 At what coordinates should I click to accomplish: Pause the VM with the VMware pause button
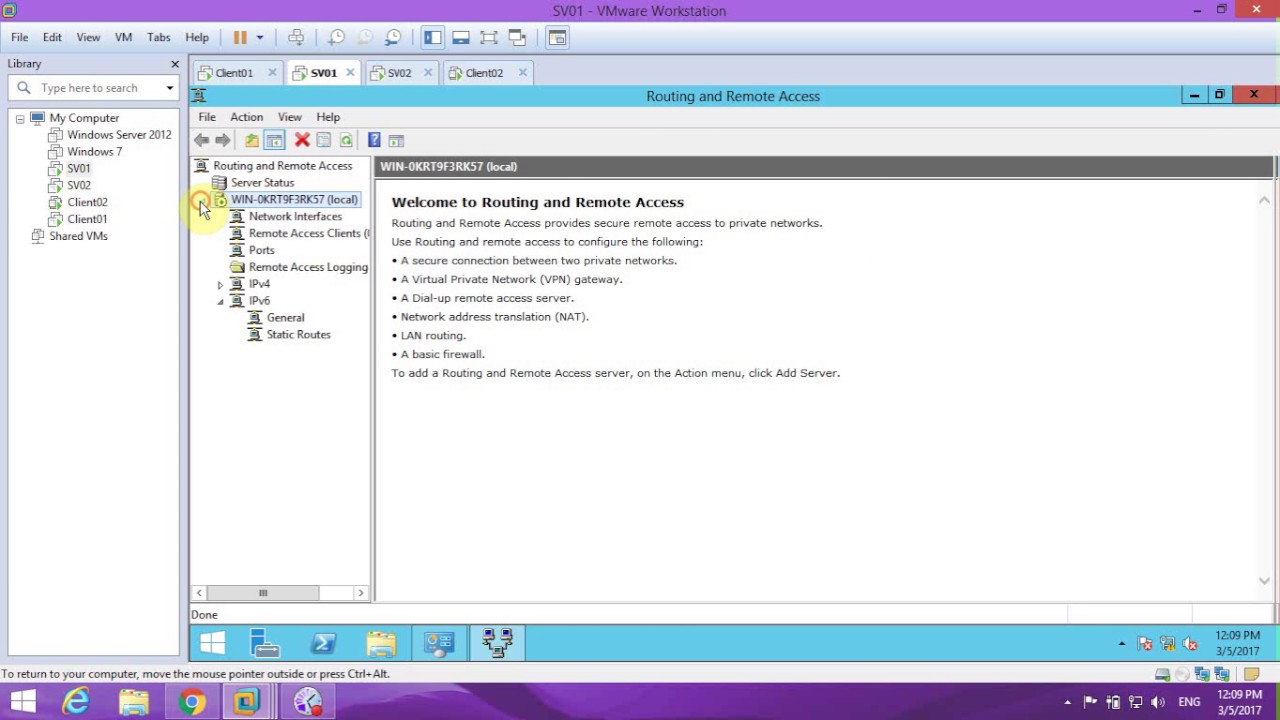pos(240,37)
